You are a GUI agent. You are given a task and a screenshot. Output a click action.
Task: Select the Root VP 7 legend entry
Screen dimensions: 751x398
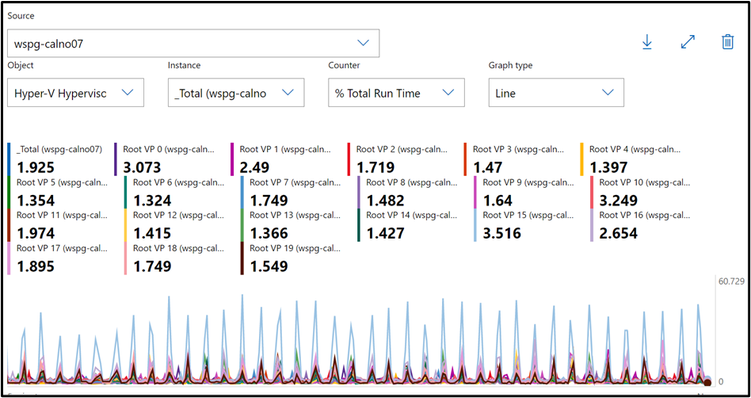[291, 193]
